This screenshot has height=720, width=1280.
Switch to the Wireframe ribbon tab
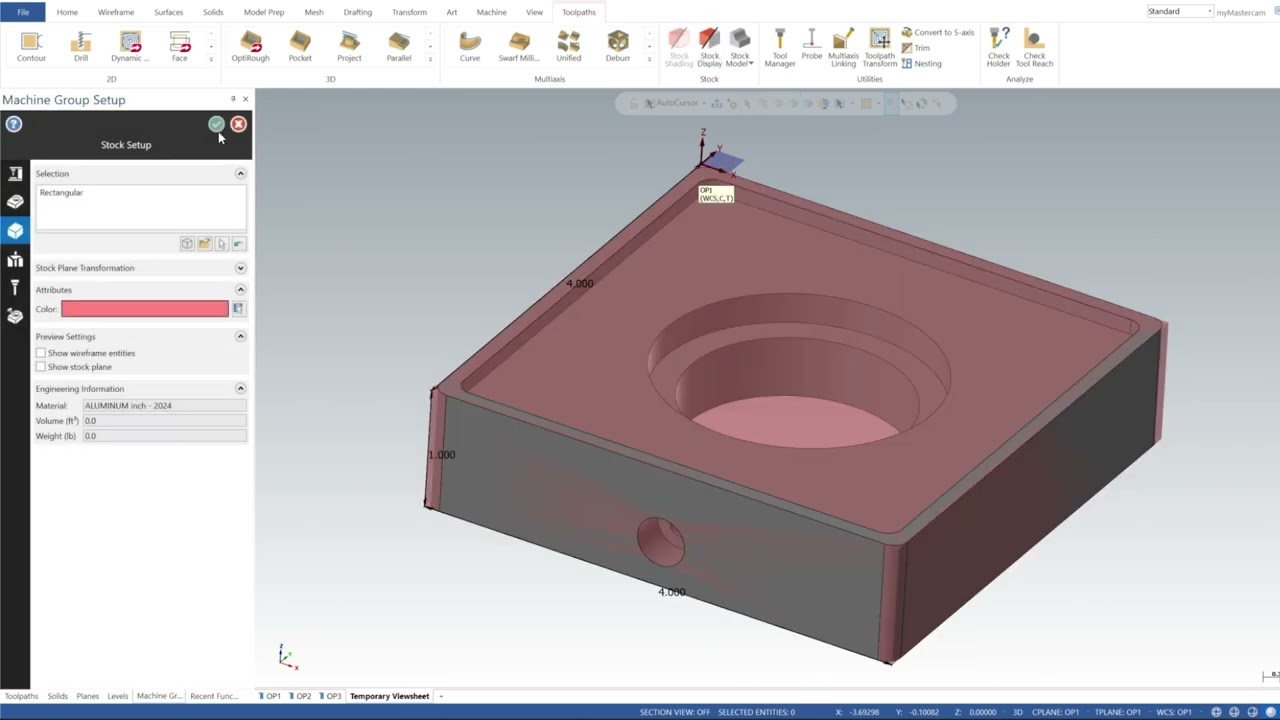pos(116,12)
